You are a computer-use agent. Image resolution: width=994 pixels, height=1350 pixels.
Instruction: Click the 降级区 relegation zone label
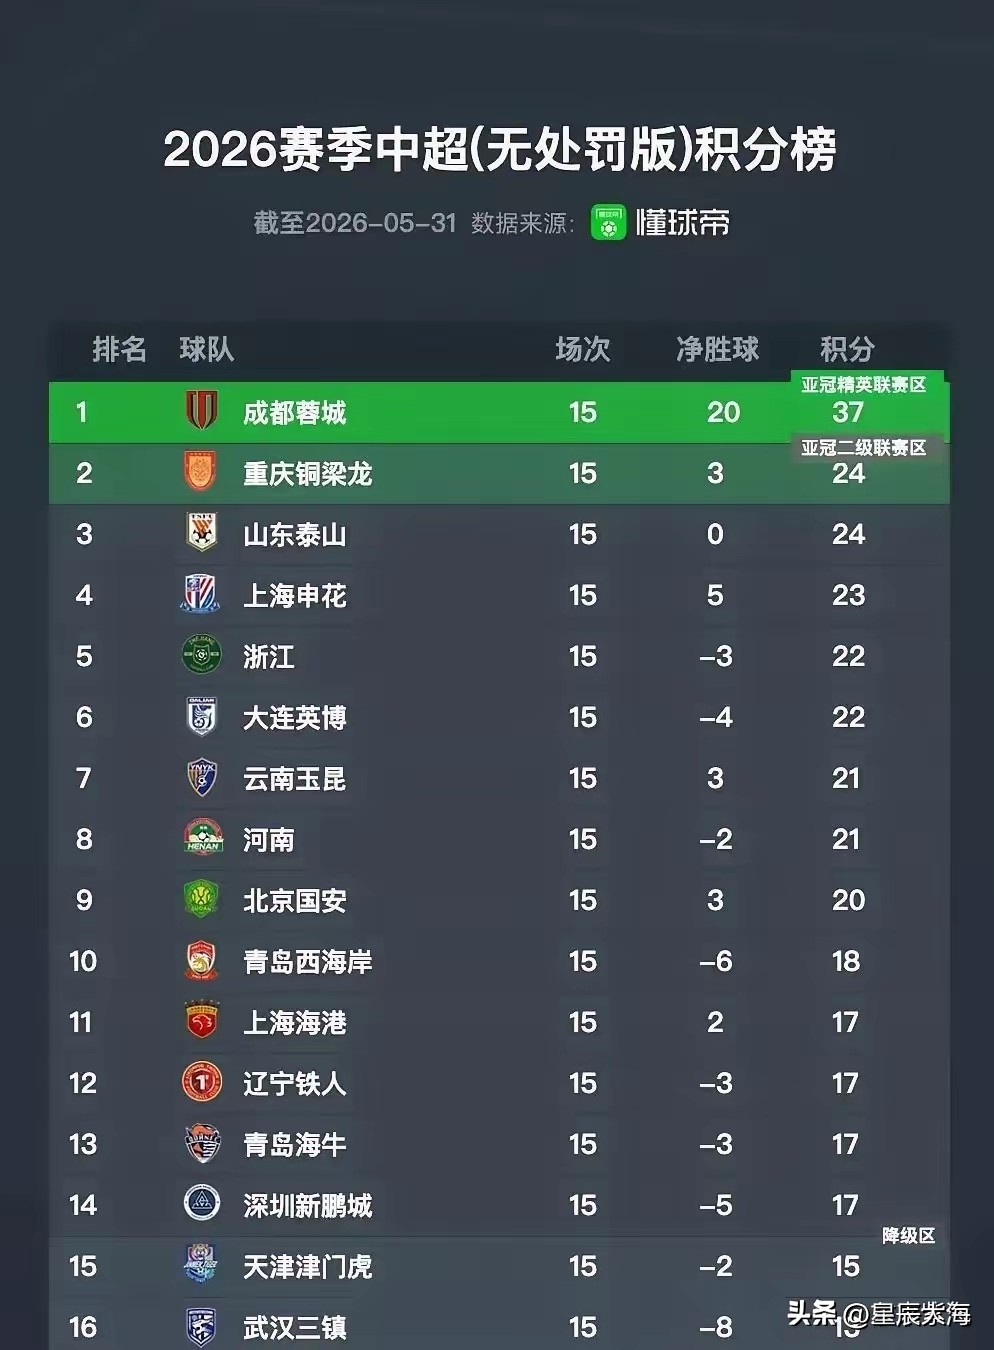click(x=908, y=1236)
